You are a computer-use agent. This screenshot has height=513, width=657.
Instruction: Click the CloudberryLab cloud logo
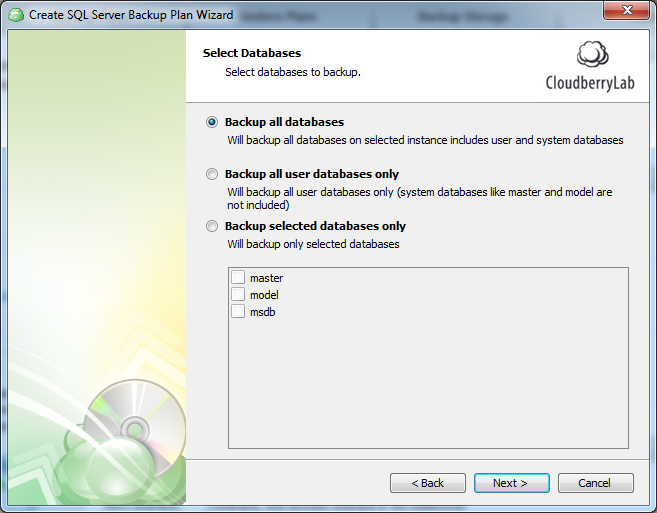593,54
